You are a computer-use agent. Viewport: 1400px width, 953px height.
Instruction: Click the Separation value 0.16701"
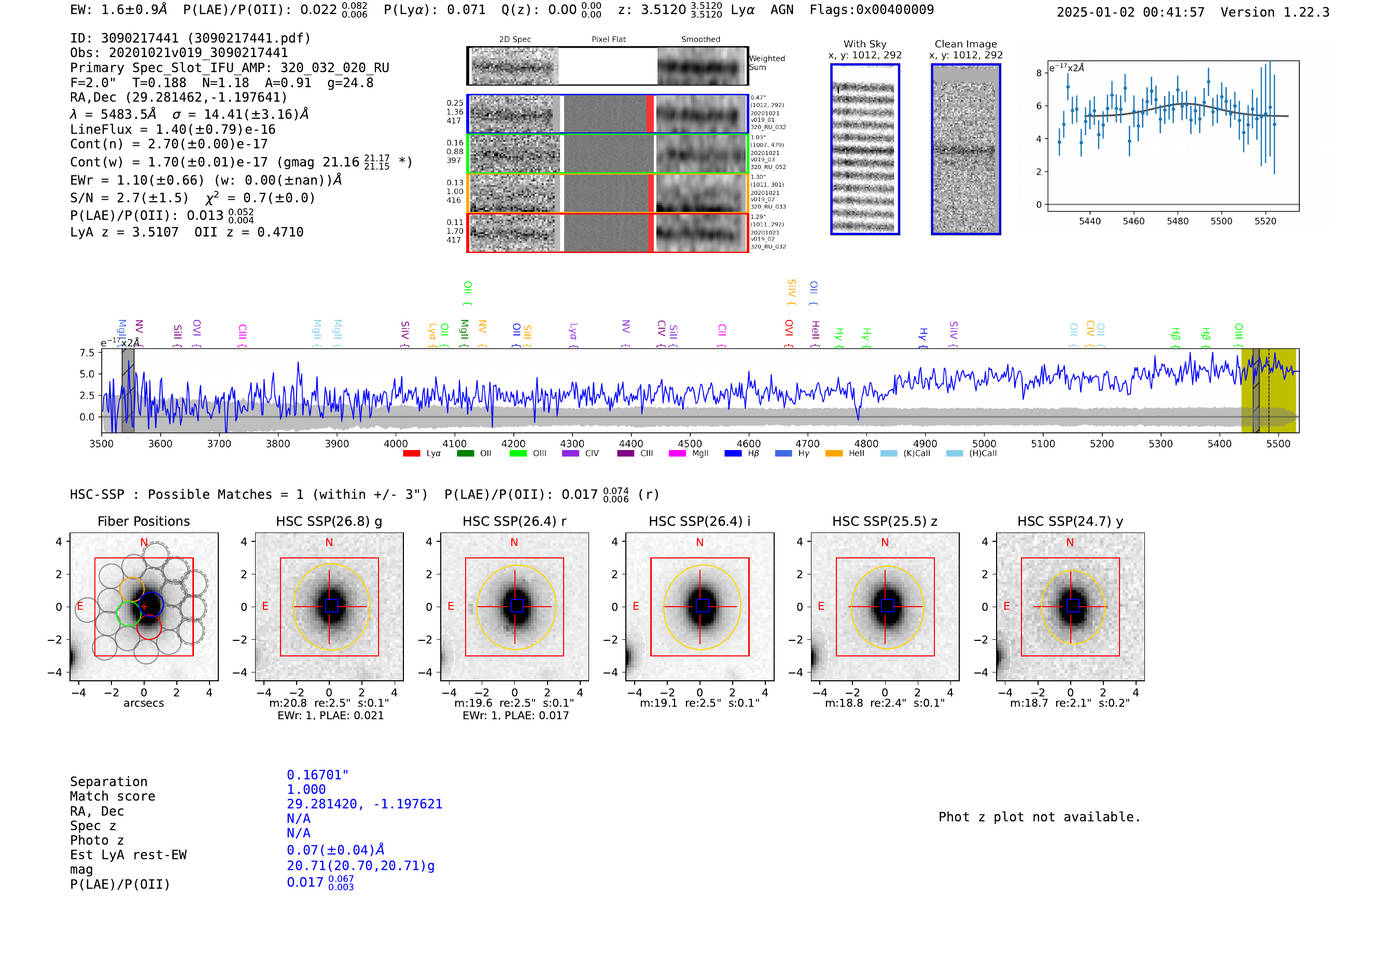point(318,775)
